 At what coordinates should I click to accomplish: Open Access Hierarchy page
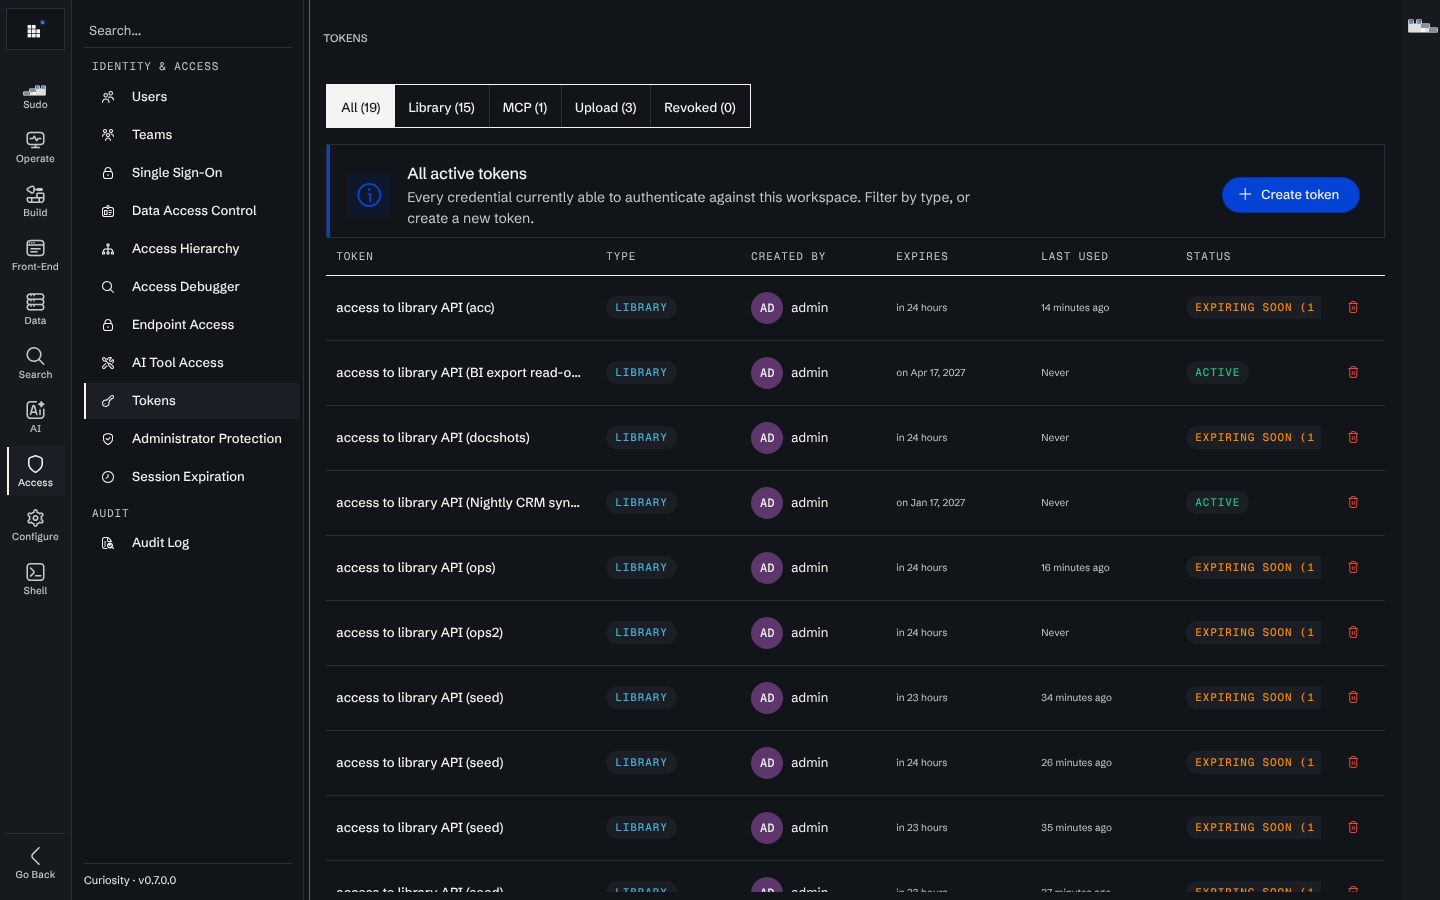click(x=192, y=249)
